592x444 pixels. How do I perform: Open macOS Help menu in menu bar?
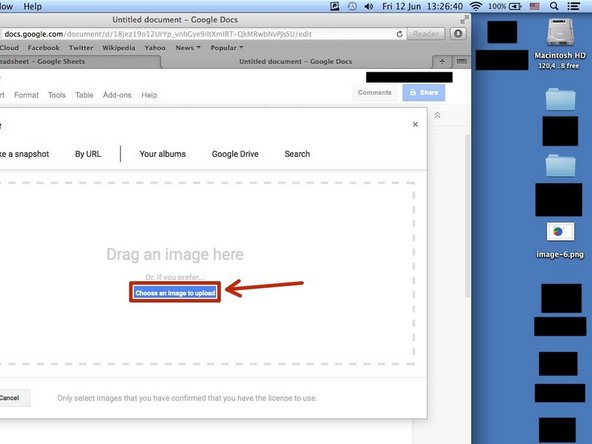pyautogui.click(x=32, y=6)
